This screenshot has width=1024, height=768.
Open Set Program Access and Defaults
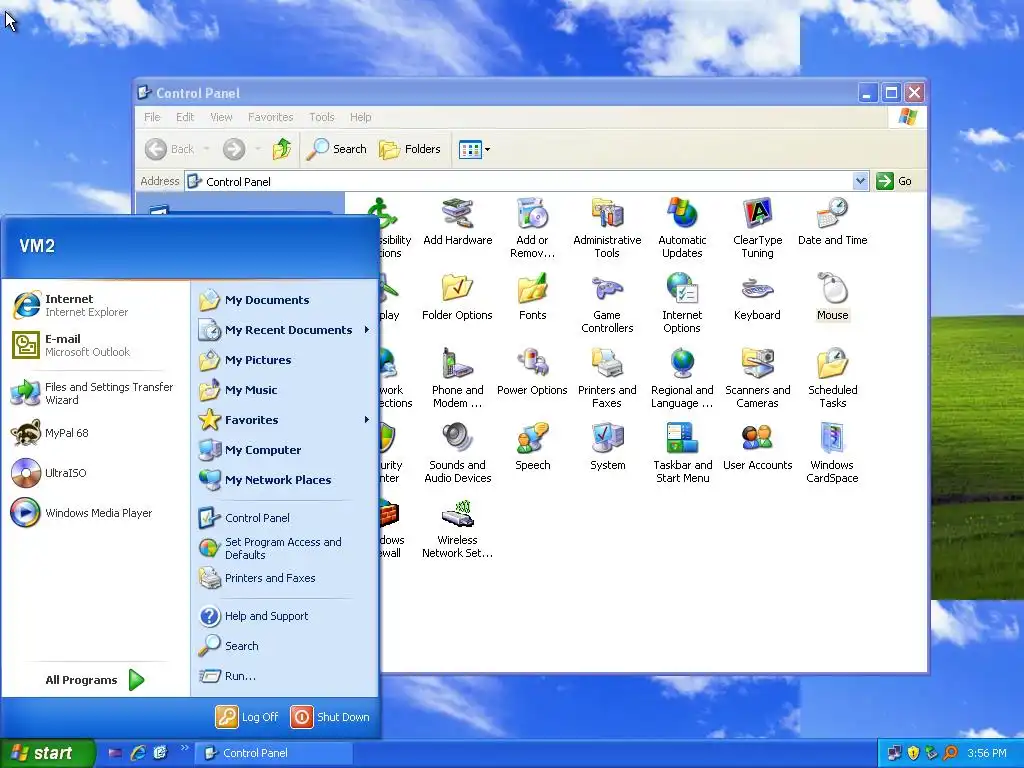coord(285,548)
